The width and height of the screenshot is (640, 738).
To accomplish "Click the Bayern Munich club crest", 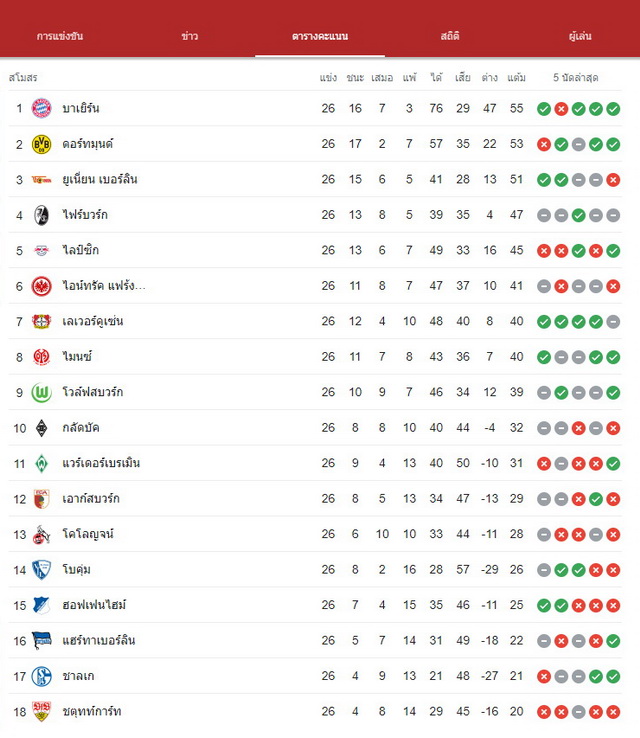I will 41,108.
